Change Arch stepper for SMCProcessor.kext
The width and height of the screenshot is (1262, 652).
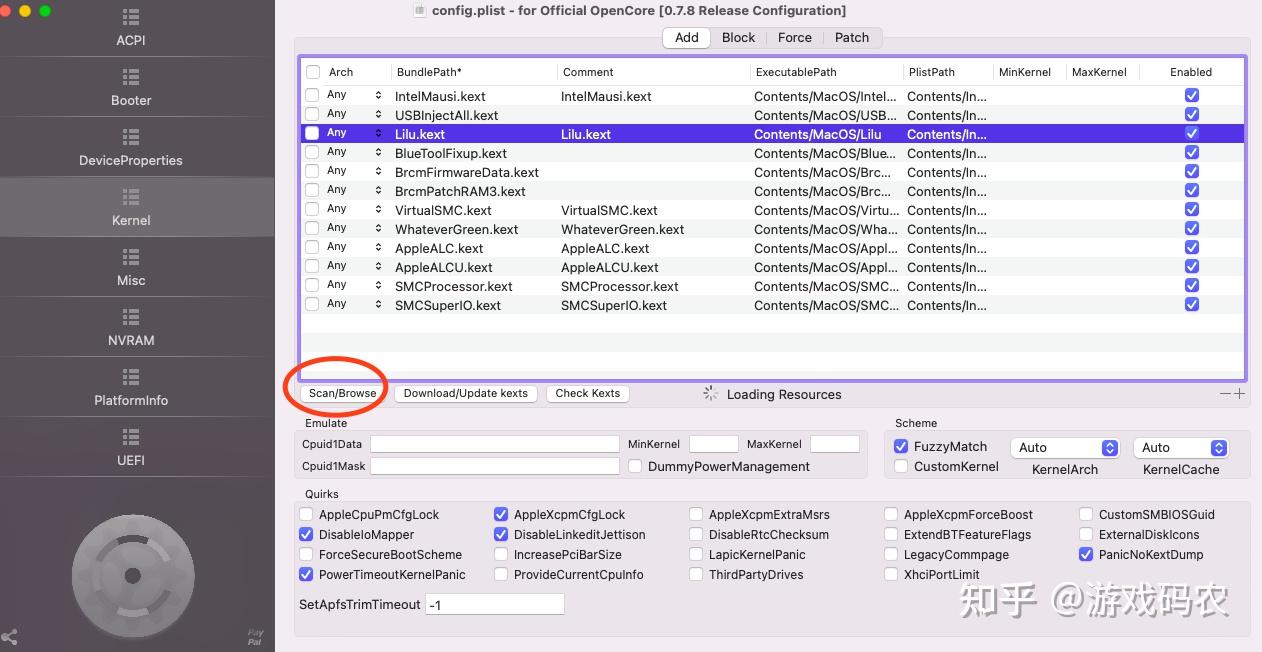point(379,286)
